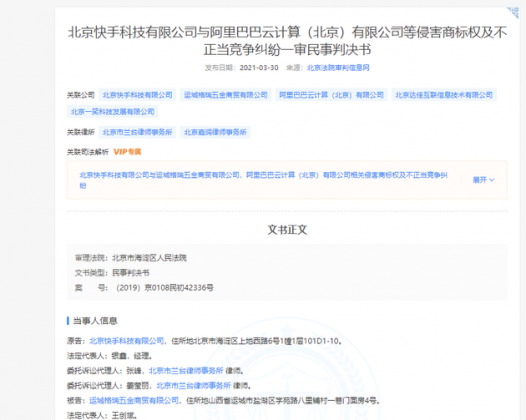526x420 pixels.
Task: Click 北京市兰台律师事务所 link in 张峰's row
Action: (x=186, y=371)
